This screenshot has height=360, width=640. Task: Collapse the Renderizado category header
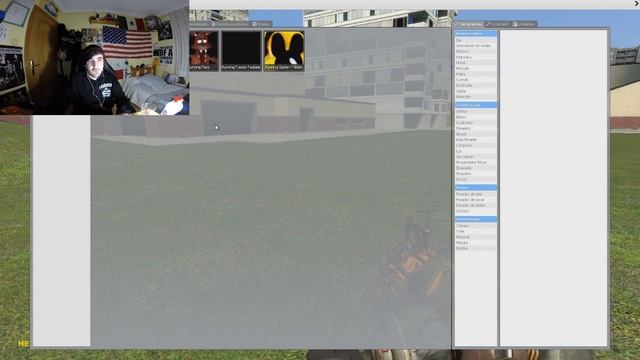476,219
